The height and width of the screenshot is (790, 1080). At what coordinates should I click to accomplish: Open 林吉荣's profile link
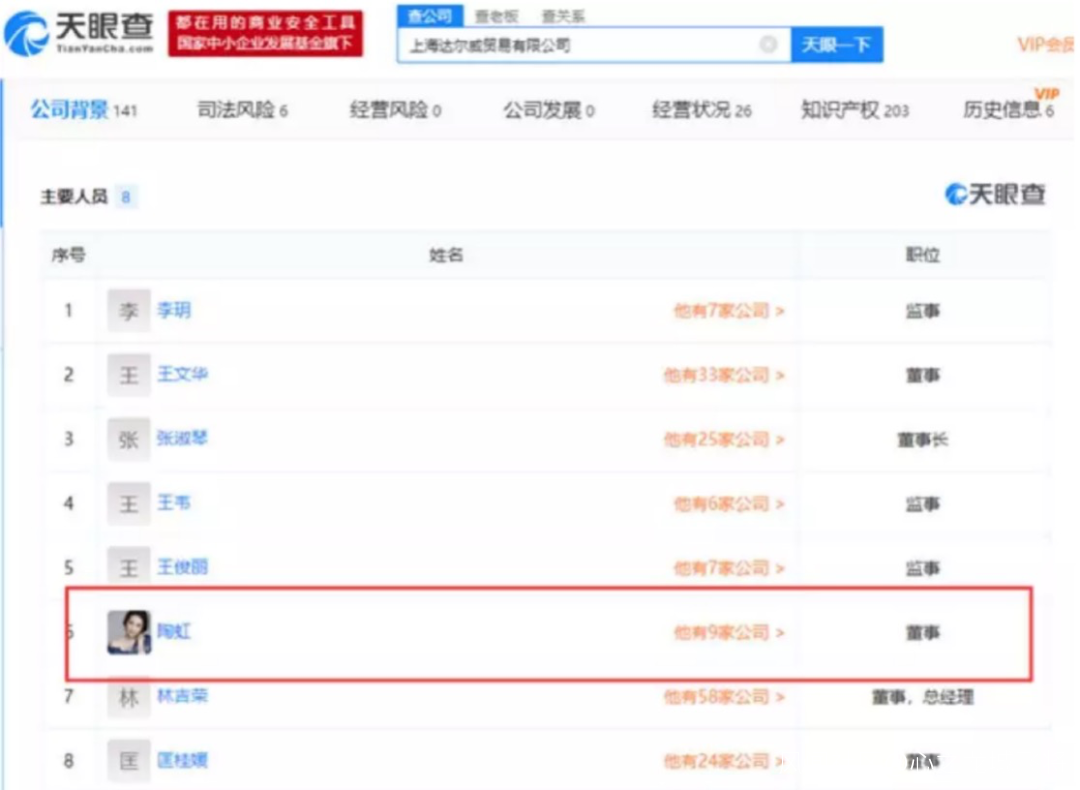pos(183,696)
